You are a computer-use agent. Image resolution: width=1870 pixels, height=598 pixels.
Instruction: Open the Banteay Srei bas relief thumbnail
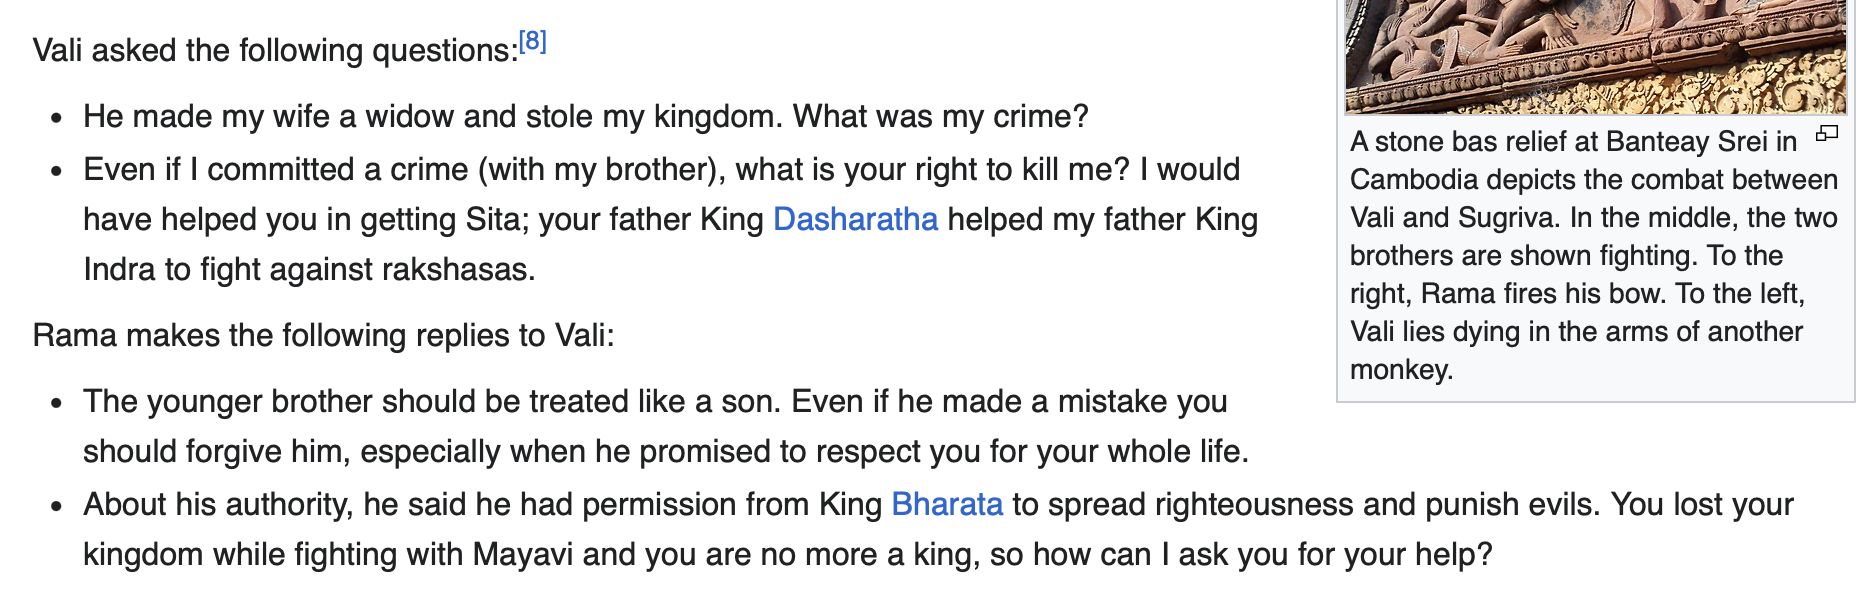coord(1595,56)
